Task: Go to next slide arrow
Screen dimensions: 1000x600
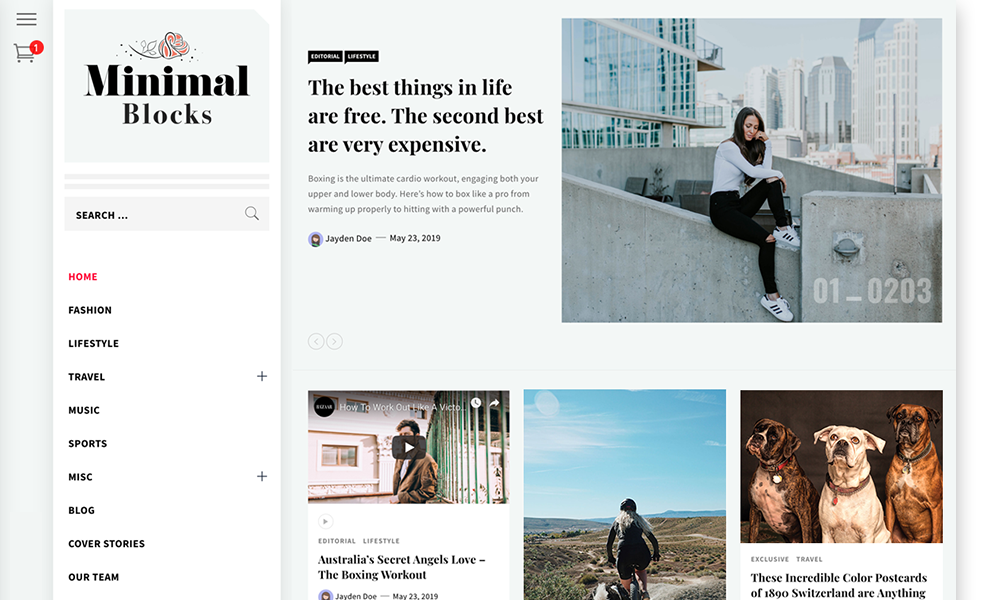Action: coord(334,342)
